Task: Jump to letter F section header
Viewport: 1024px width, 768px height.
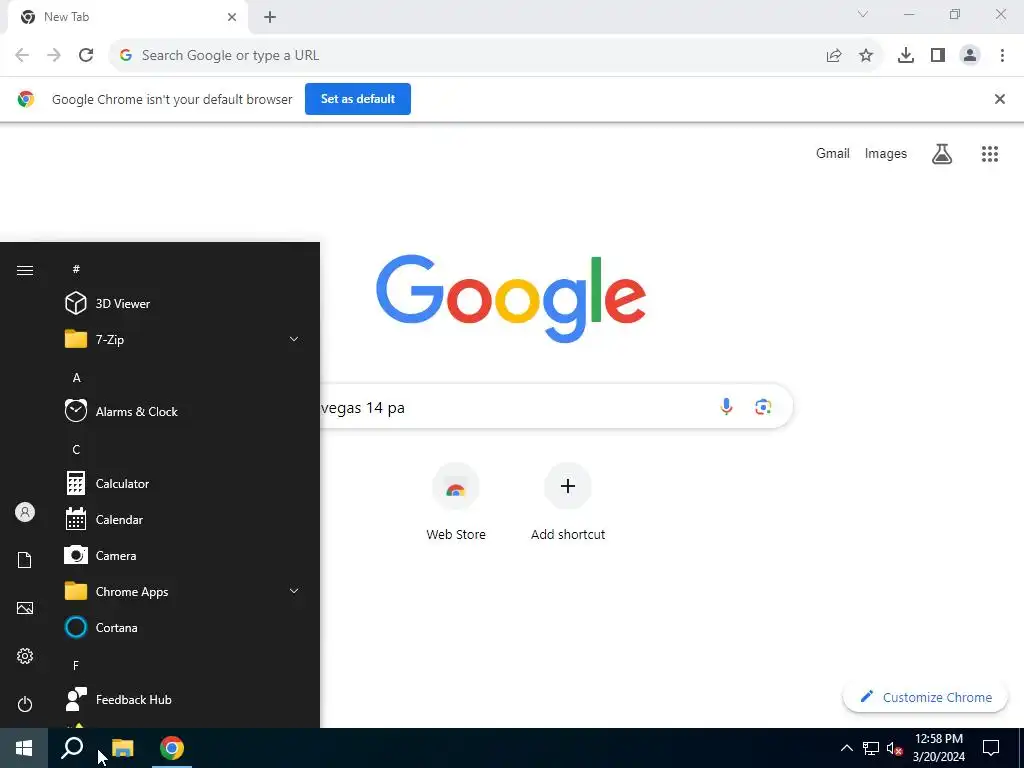Action: pos(76,665)
